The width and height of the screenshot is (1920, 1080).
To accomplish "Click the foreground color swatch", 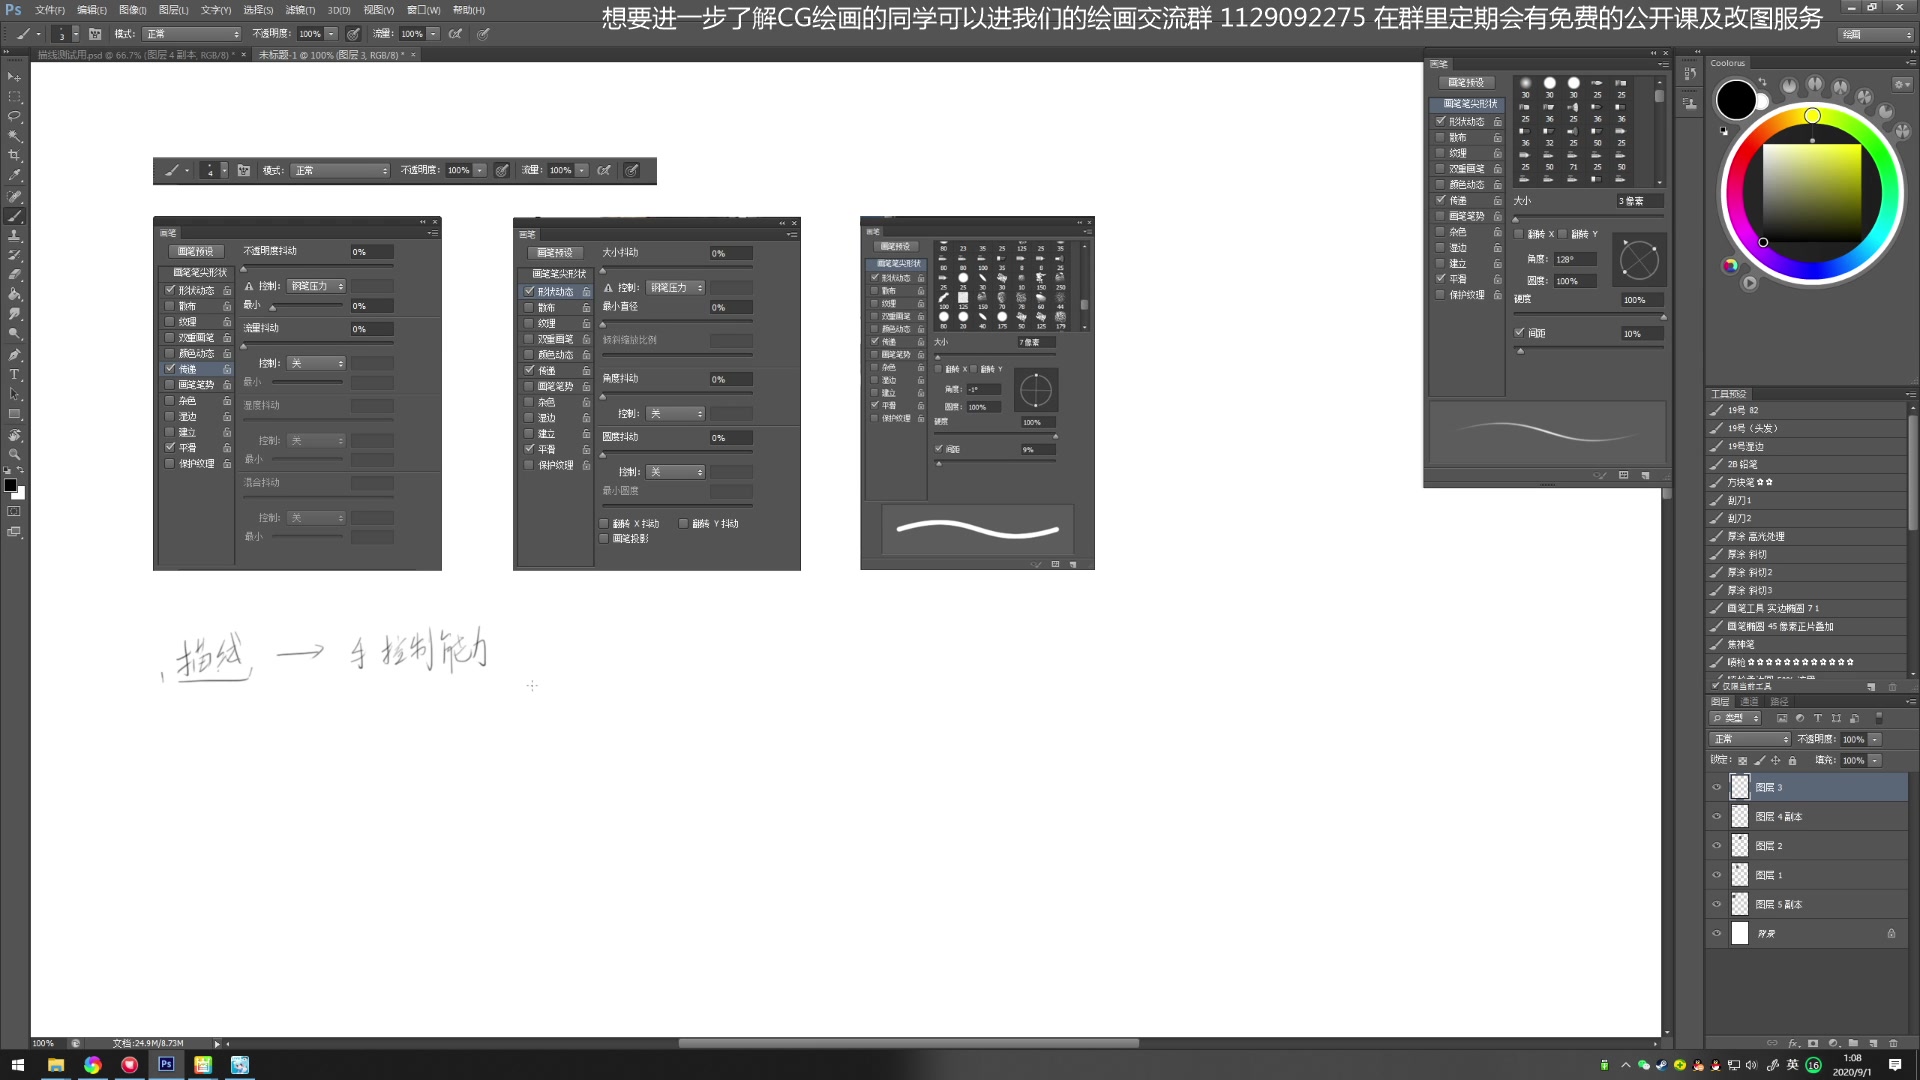I will [x=12, y=485].
